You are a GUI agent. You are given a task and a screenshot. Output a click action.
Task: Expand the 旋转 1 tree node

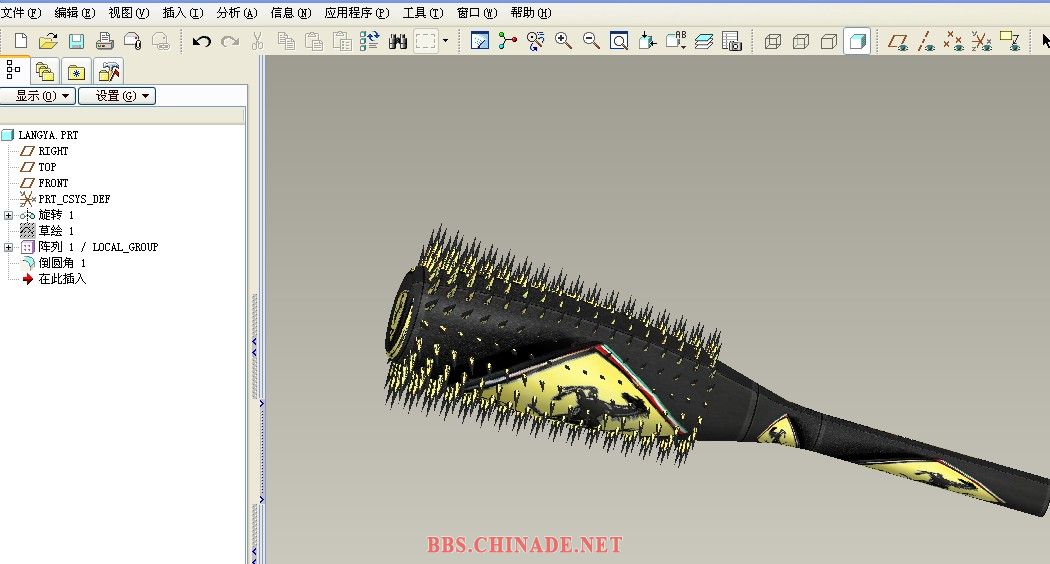coord(9,215)
